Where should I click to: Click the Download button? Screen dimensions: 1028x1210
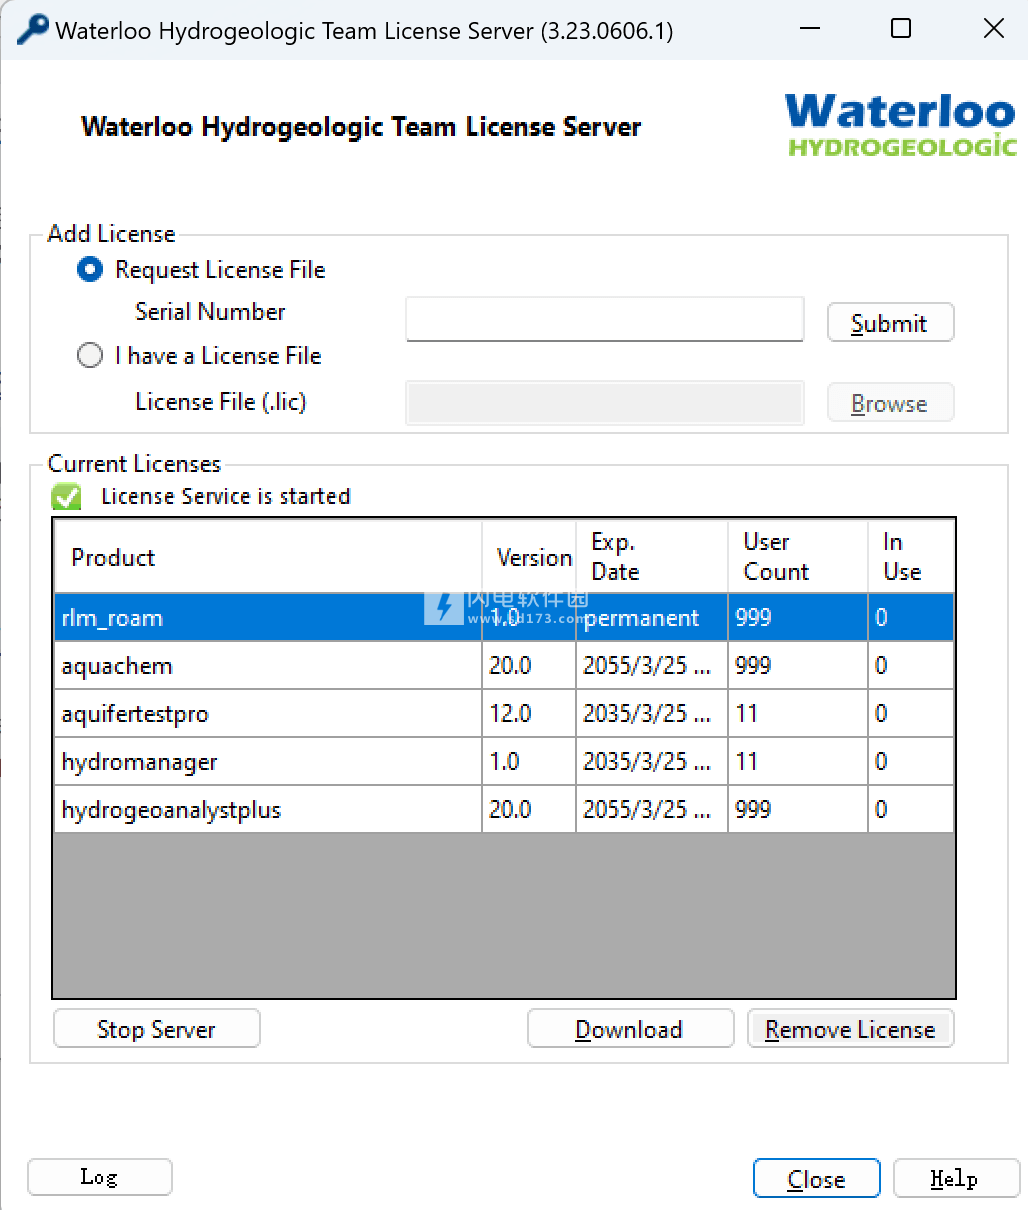630,1029
